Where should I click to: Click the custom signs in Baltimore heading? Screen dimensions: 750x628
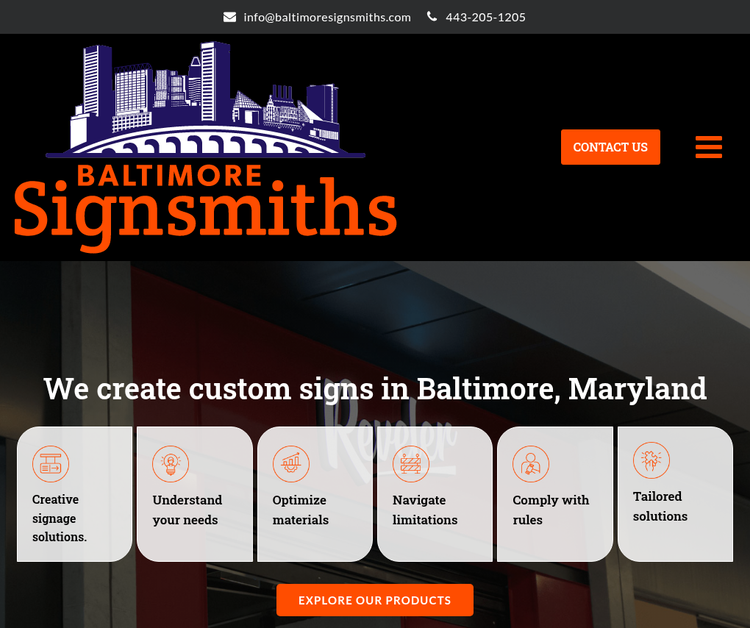pyautogui.click(x=375, y=389)
